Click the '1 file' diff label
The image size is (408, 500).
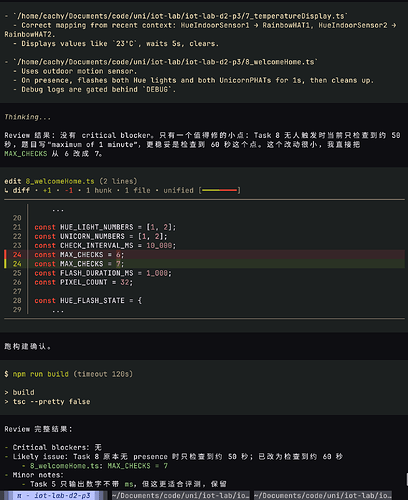click(137, 190)
